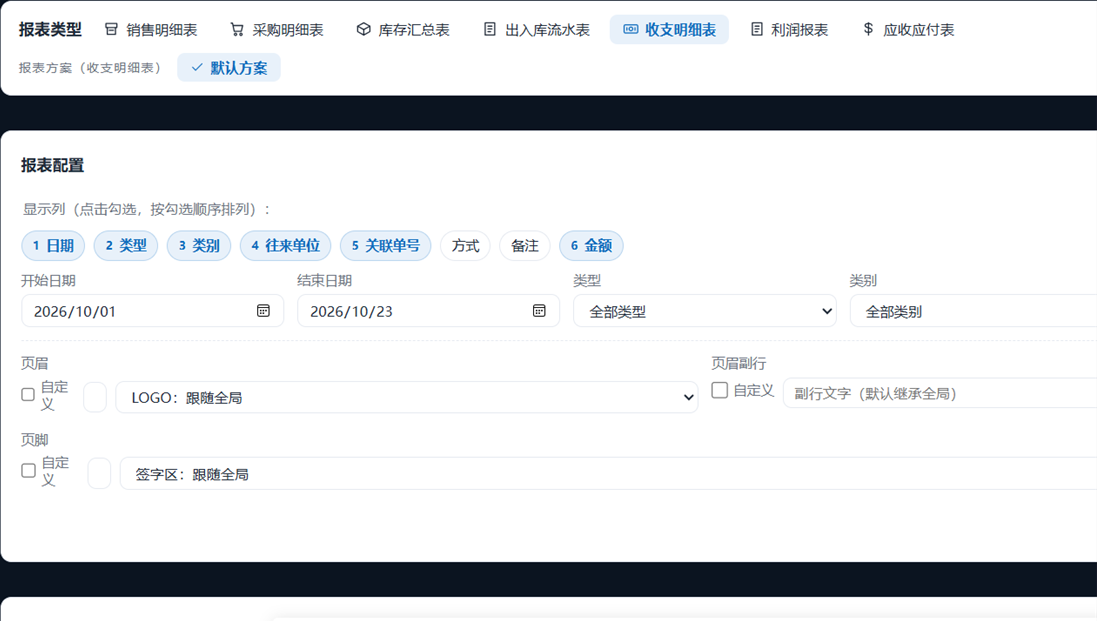Click the store icon beside 销售明细表
Image resolution: width=1097 pixels, height=621 pixels.
(111, 29)
